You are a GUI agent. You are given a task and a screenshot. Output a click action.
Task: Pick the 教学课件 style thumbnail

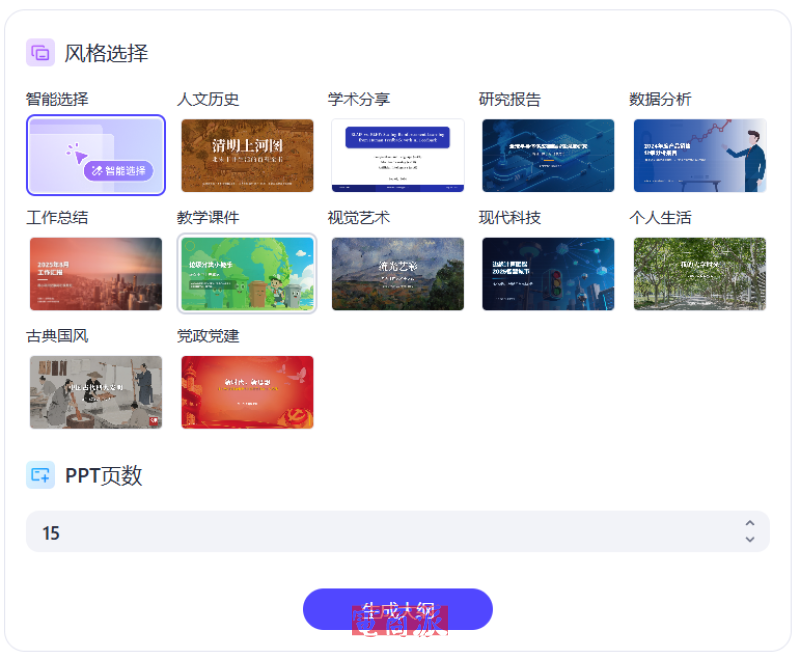pyautogui.click(x=247, y=274)
